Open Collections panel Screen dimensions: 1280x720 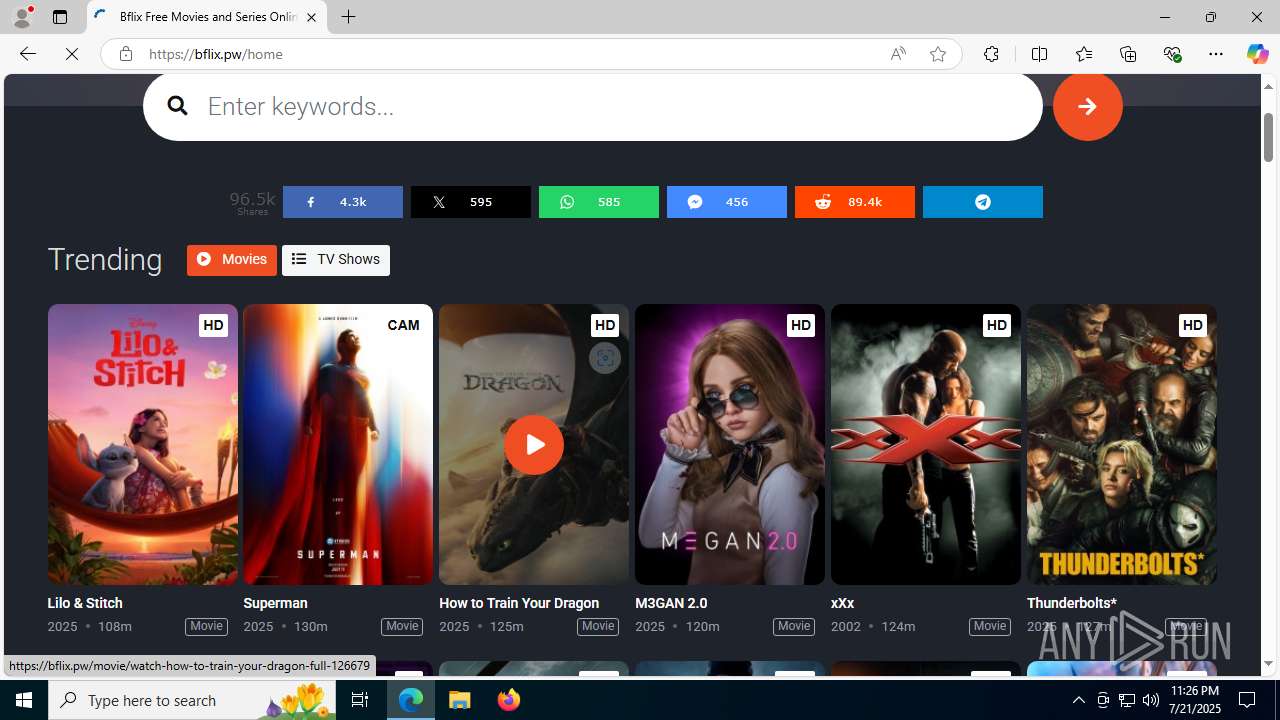(x=1128, y=54)
